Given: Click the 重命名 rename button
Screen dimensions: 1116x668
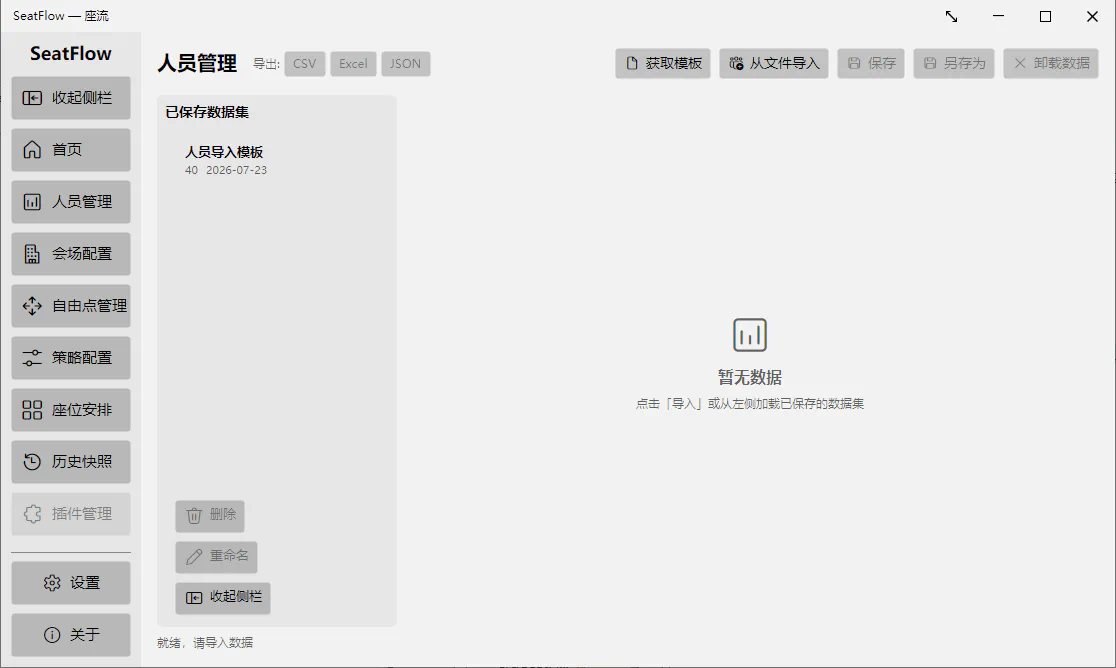Looking at the screenshot, I should pyautogui.click(x=216, y=556).
